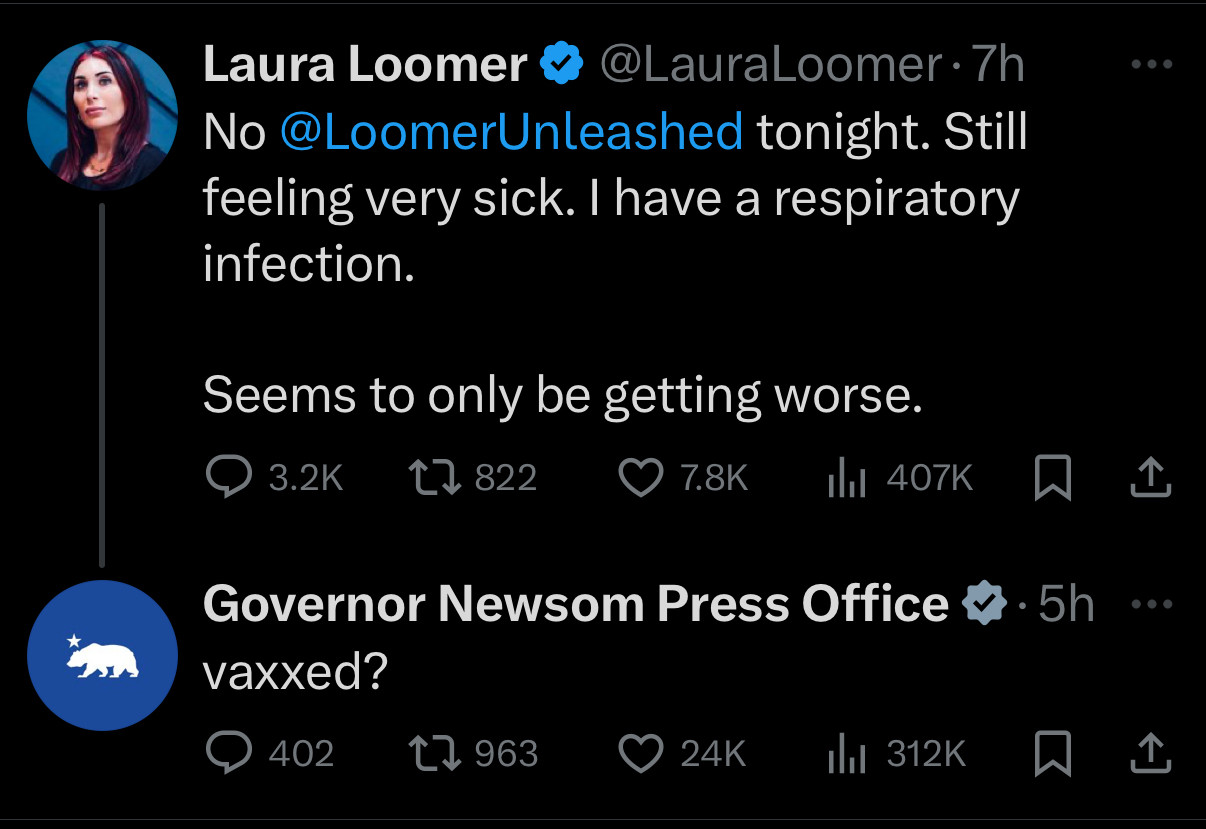The image size is (1206, 829).
Task: Repost Laura Loomer's post
Action: click(435, 477)
